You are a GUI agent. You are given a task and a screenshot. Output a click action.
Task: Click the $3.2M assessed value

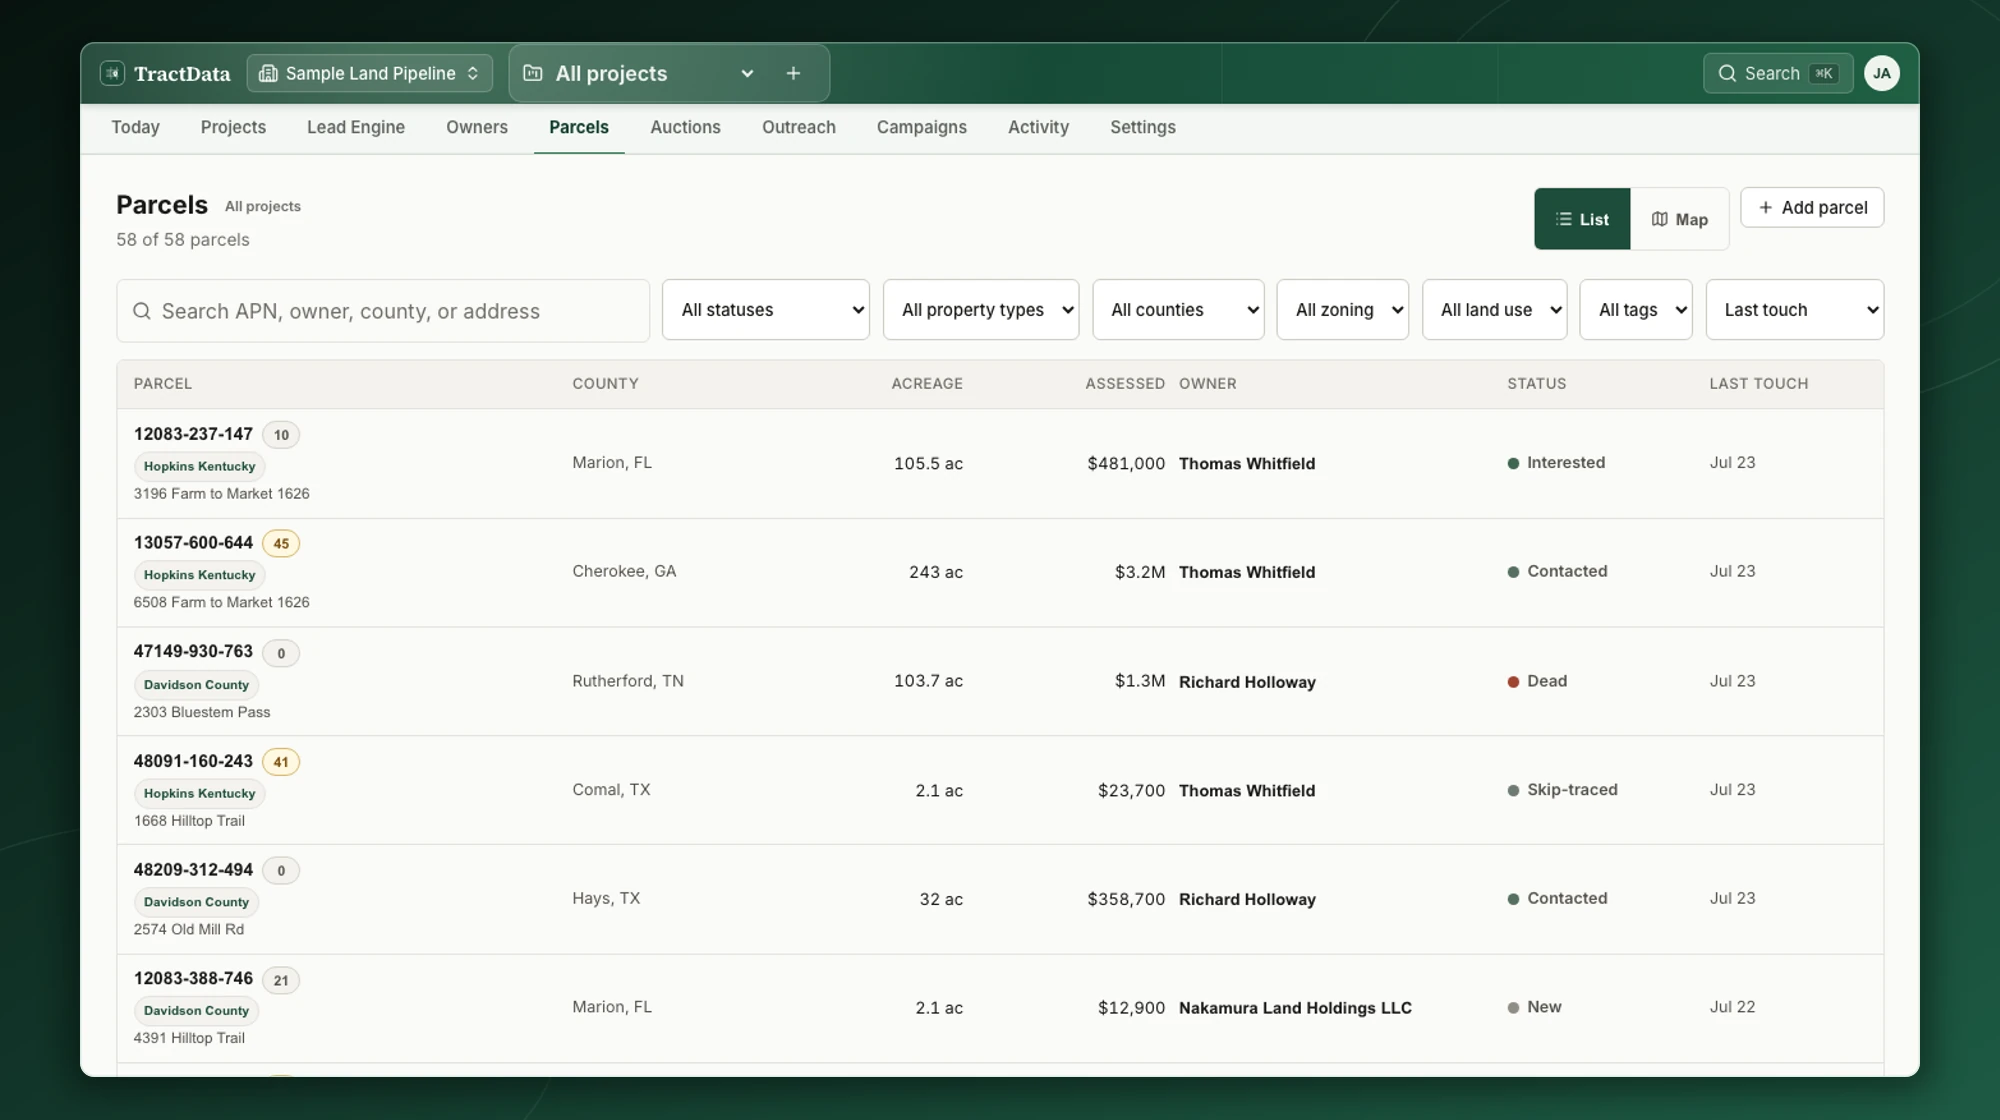coord(1140,573)
